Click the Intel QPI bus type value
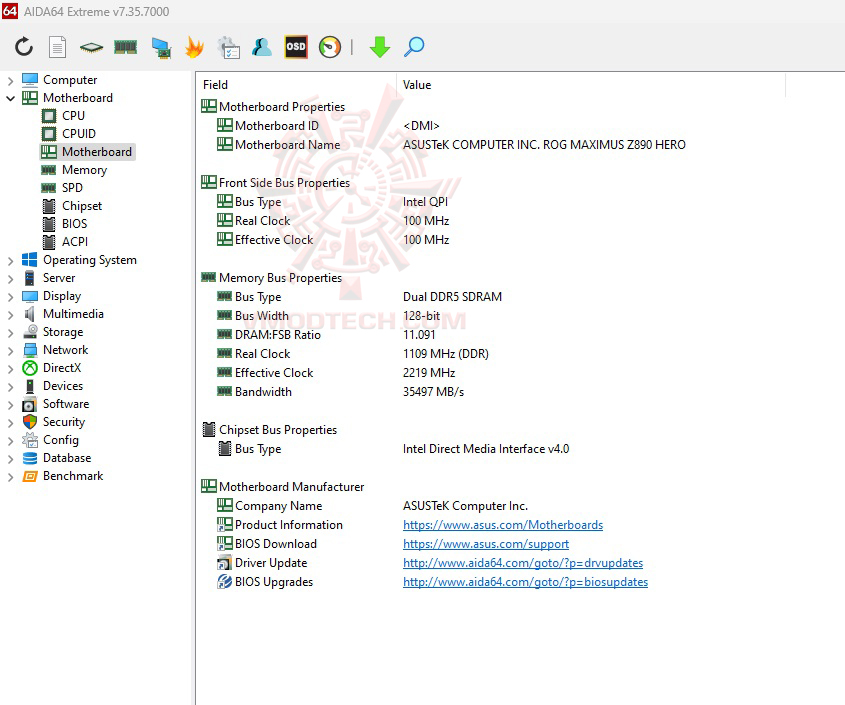845x705 pixels. coord(425,202)
